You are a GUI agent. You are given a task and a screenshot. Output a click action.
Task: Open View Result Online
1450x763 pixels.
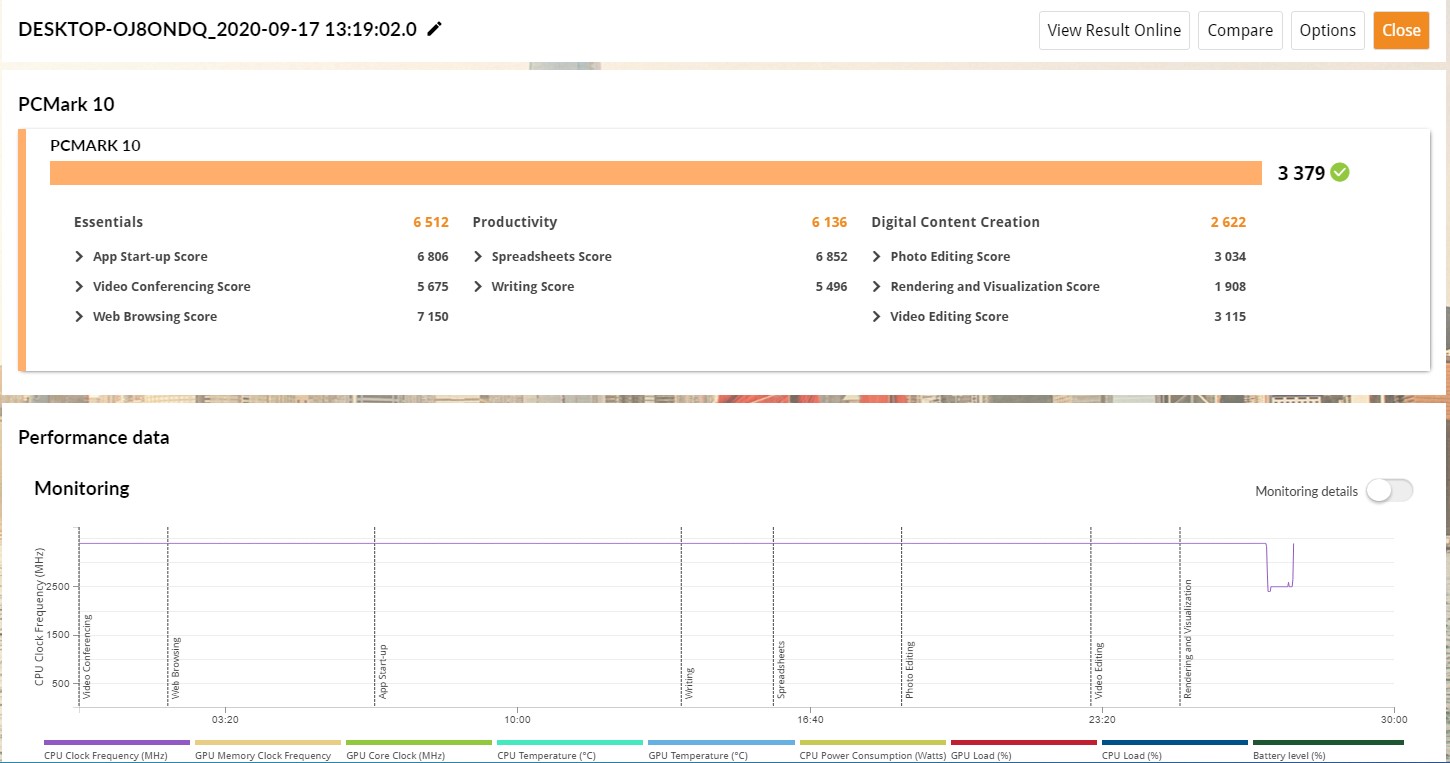[1115, 30]
